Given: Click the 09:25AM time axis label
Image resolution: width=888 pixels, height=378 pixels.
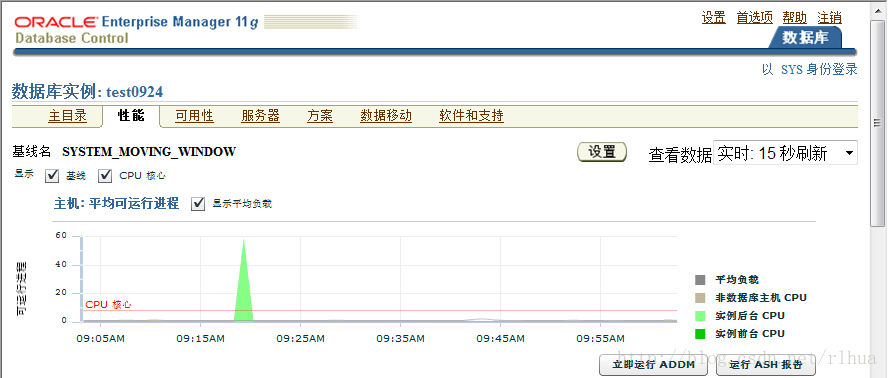Looking at the screenshot, I should tap(300, 339).
